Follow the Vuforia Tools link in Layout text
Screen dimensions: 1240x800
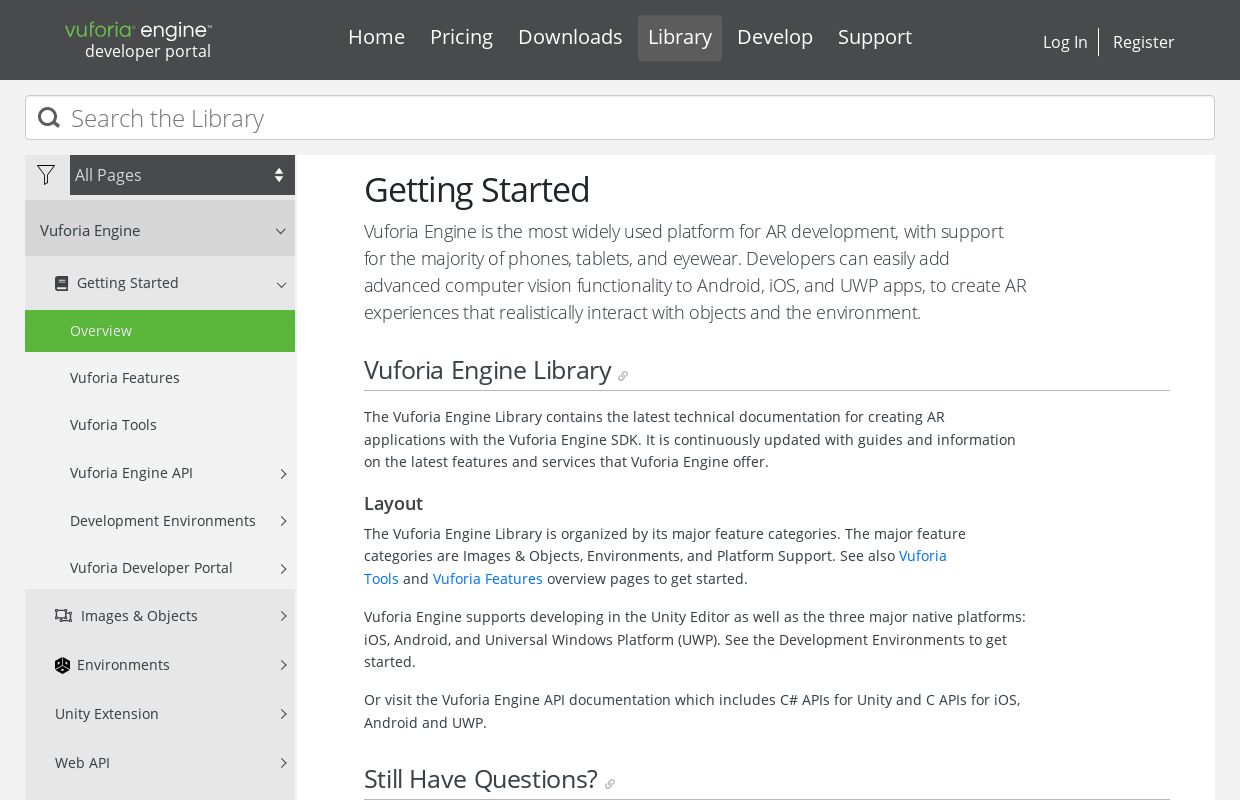[x=381, y=579]
